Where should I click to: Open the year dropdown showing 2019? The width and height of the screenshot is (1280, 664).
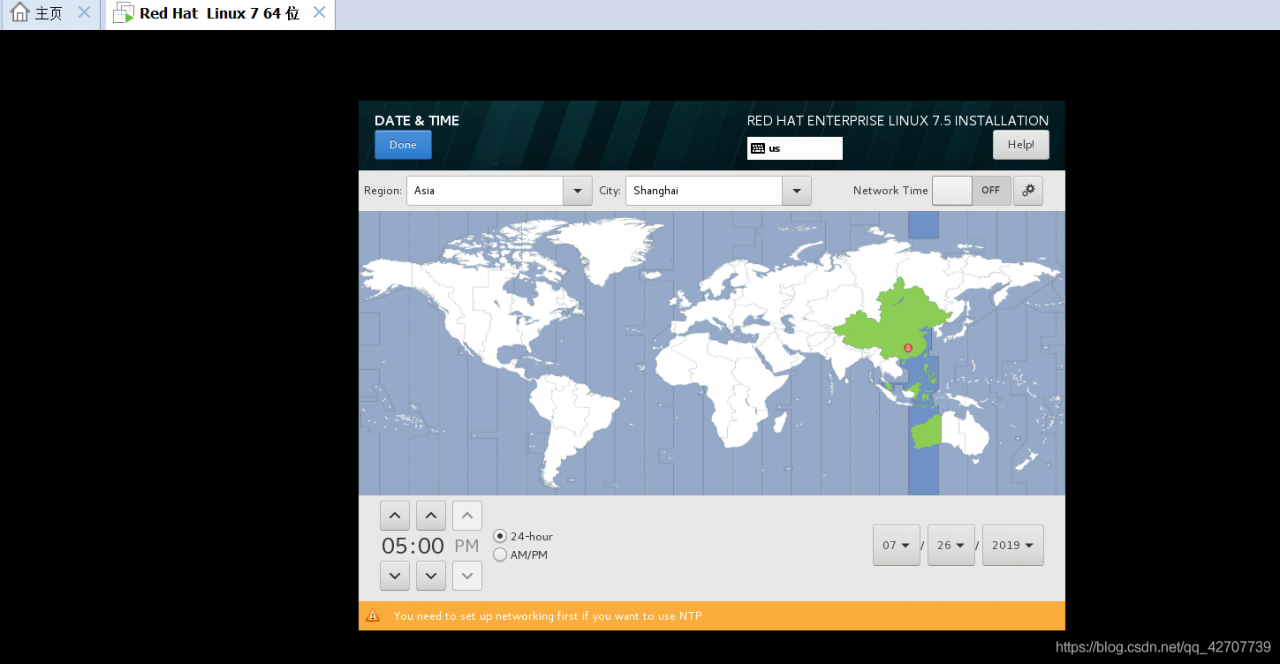coord(1013,545)
